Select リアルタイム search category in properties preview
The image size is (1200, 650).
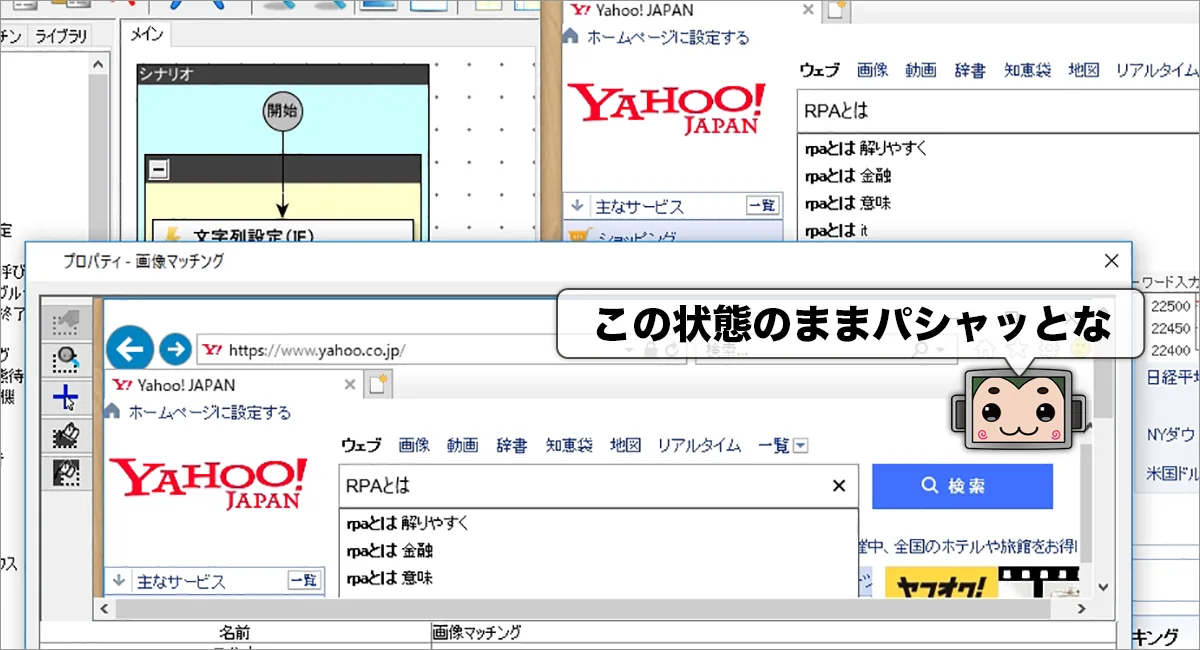(699, 445)
